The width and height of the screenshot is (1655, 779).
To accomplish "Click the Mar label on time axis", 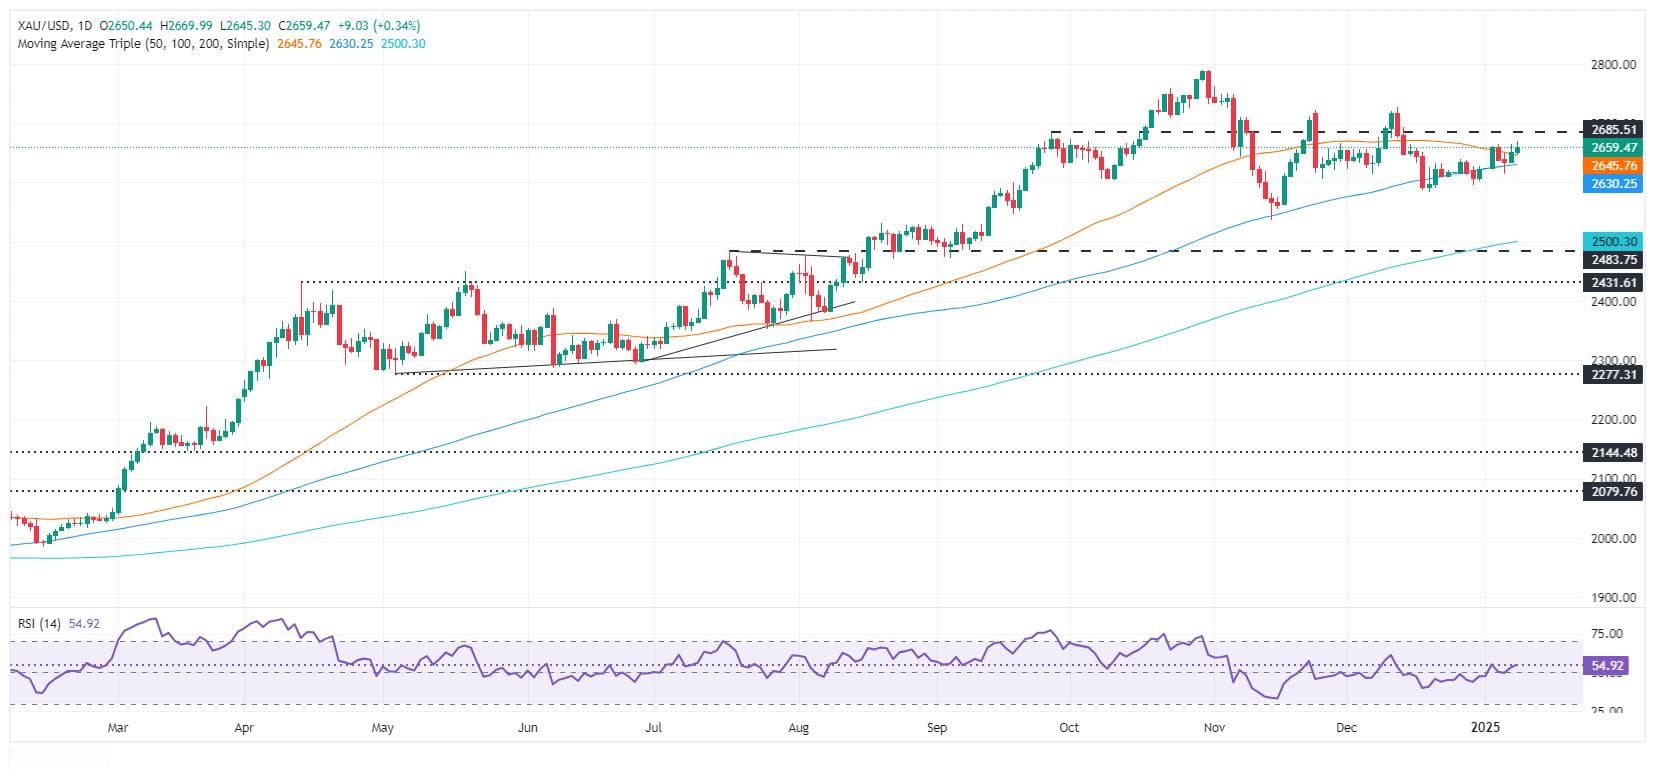I will (x=118, y=728).
